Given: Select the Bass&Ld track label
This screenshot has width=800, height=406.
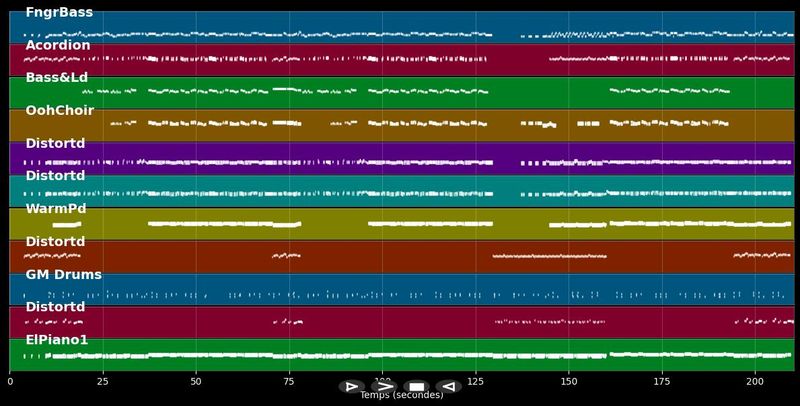Looking at the screenshot, I should 57,78.
